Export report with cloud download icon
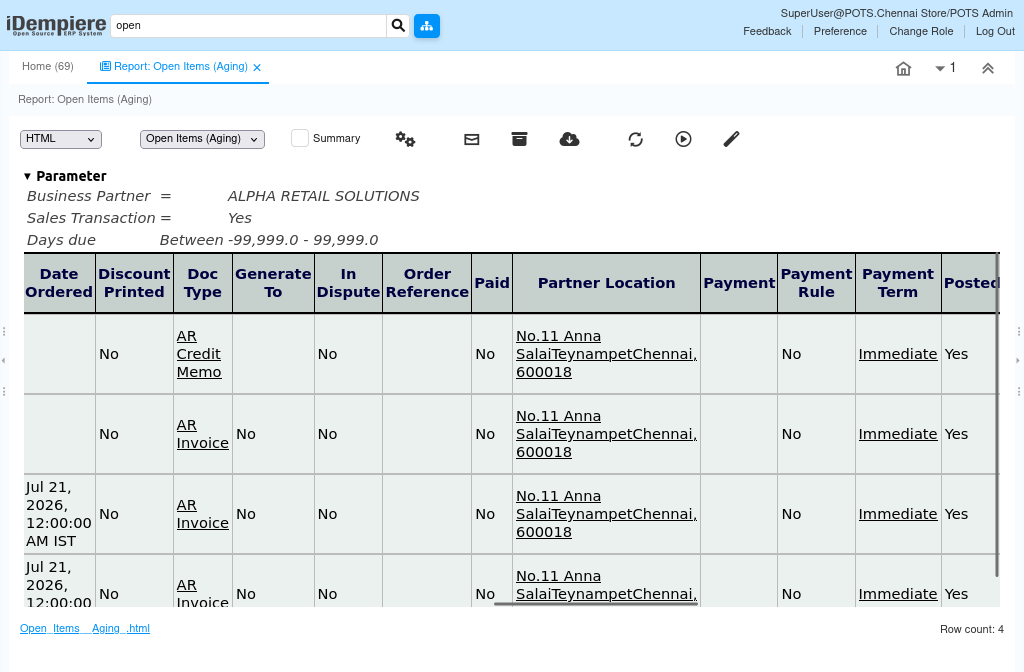1024x672 pixels. (x=569, y=139)
